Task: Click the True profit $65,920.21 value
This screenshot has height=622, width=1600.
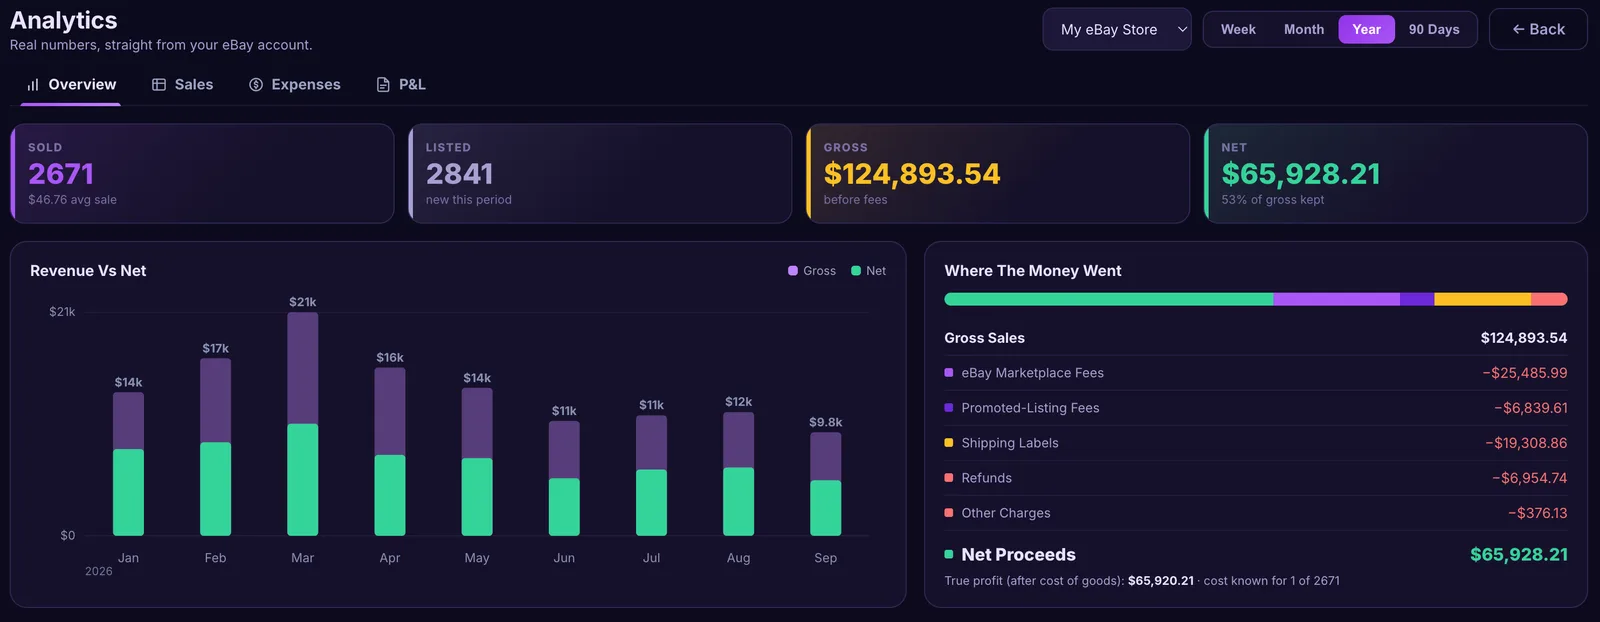Action: [1160, 581]
